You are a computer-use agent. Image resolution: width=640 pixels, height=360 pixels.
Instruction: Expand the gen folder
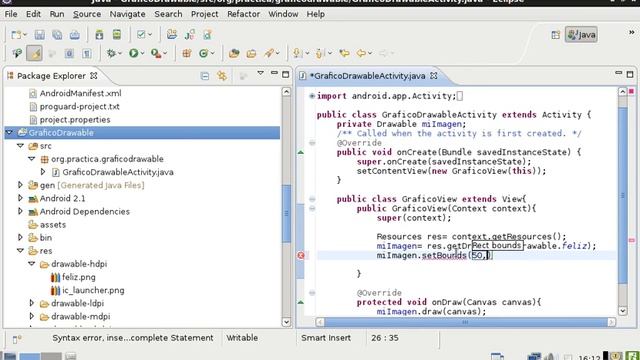[x=20, y=185]
